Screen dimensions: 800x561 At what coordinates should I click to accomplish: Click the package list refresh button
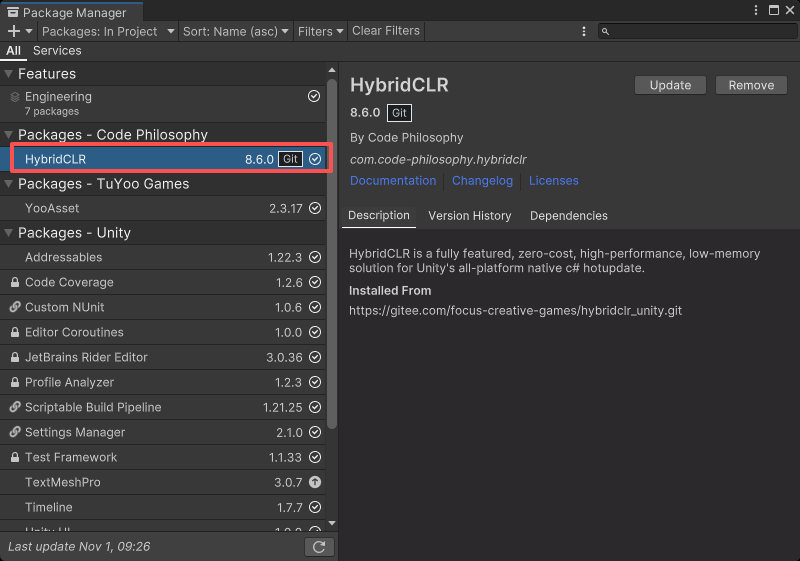[319, 547]
